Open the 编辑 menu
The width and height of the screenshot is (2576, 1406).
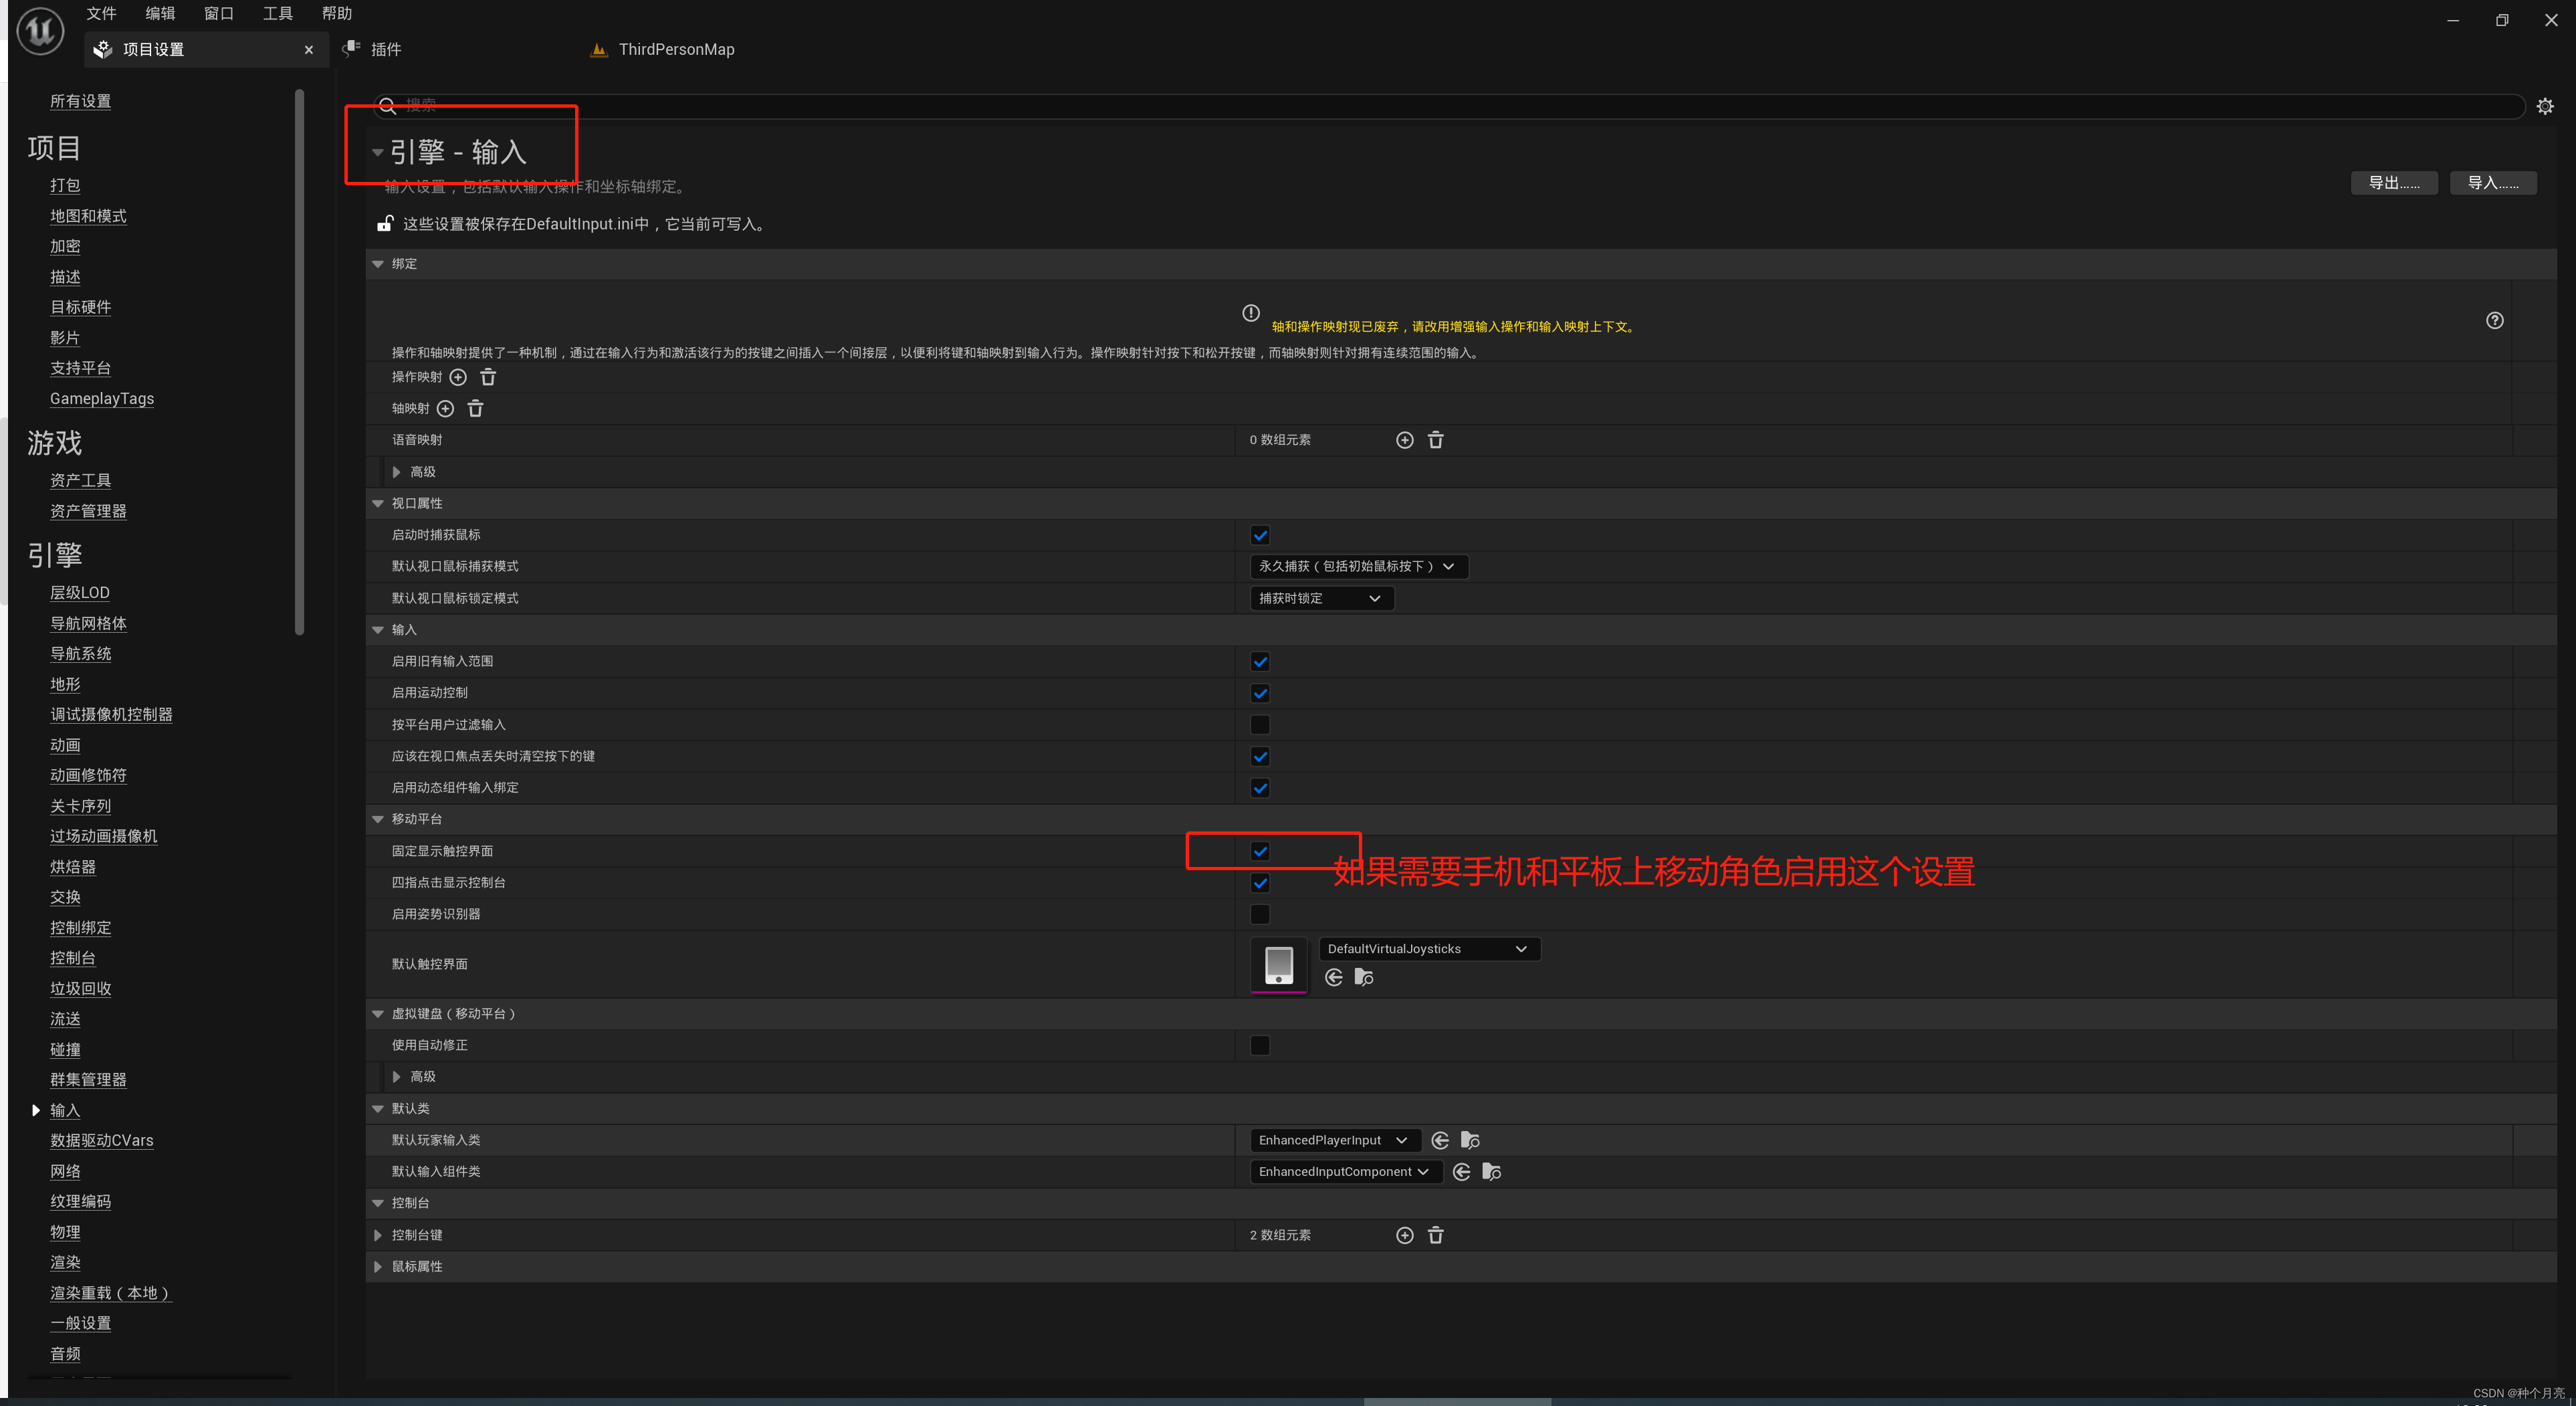[160, 13]
